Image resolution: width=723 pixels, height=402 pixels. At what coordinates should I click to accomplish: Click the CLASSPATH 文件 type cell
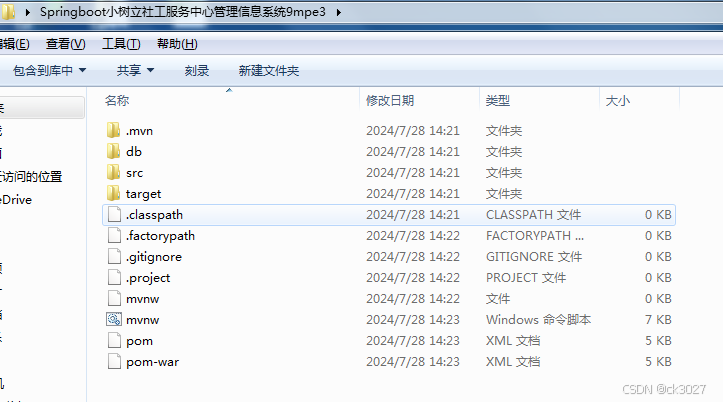pyautogui.click(x=533, y=215)
